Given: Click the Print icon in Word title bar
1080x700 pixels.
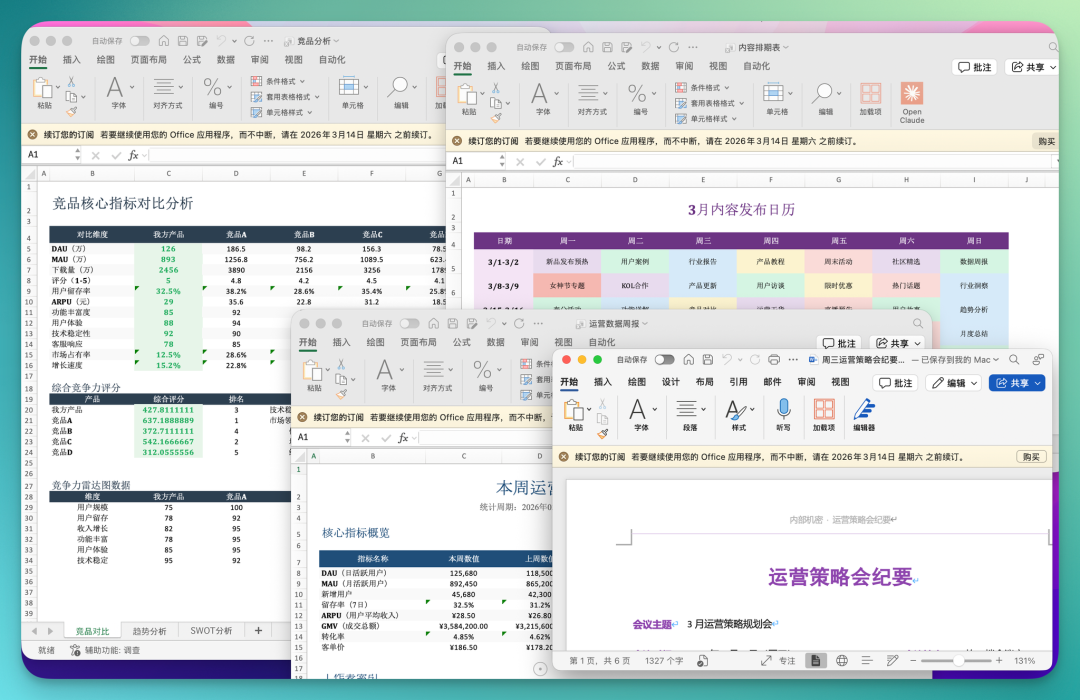Looking at the screenshot, I should coord(774,360).
